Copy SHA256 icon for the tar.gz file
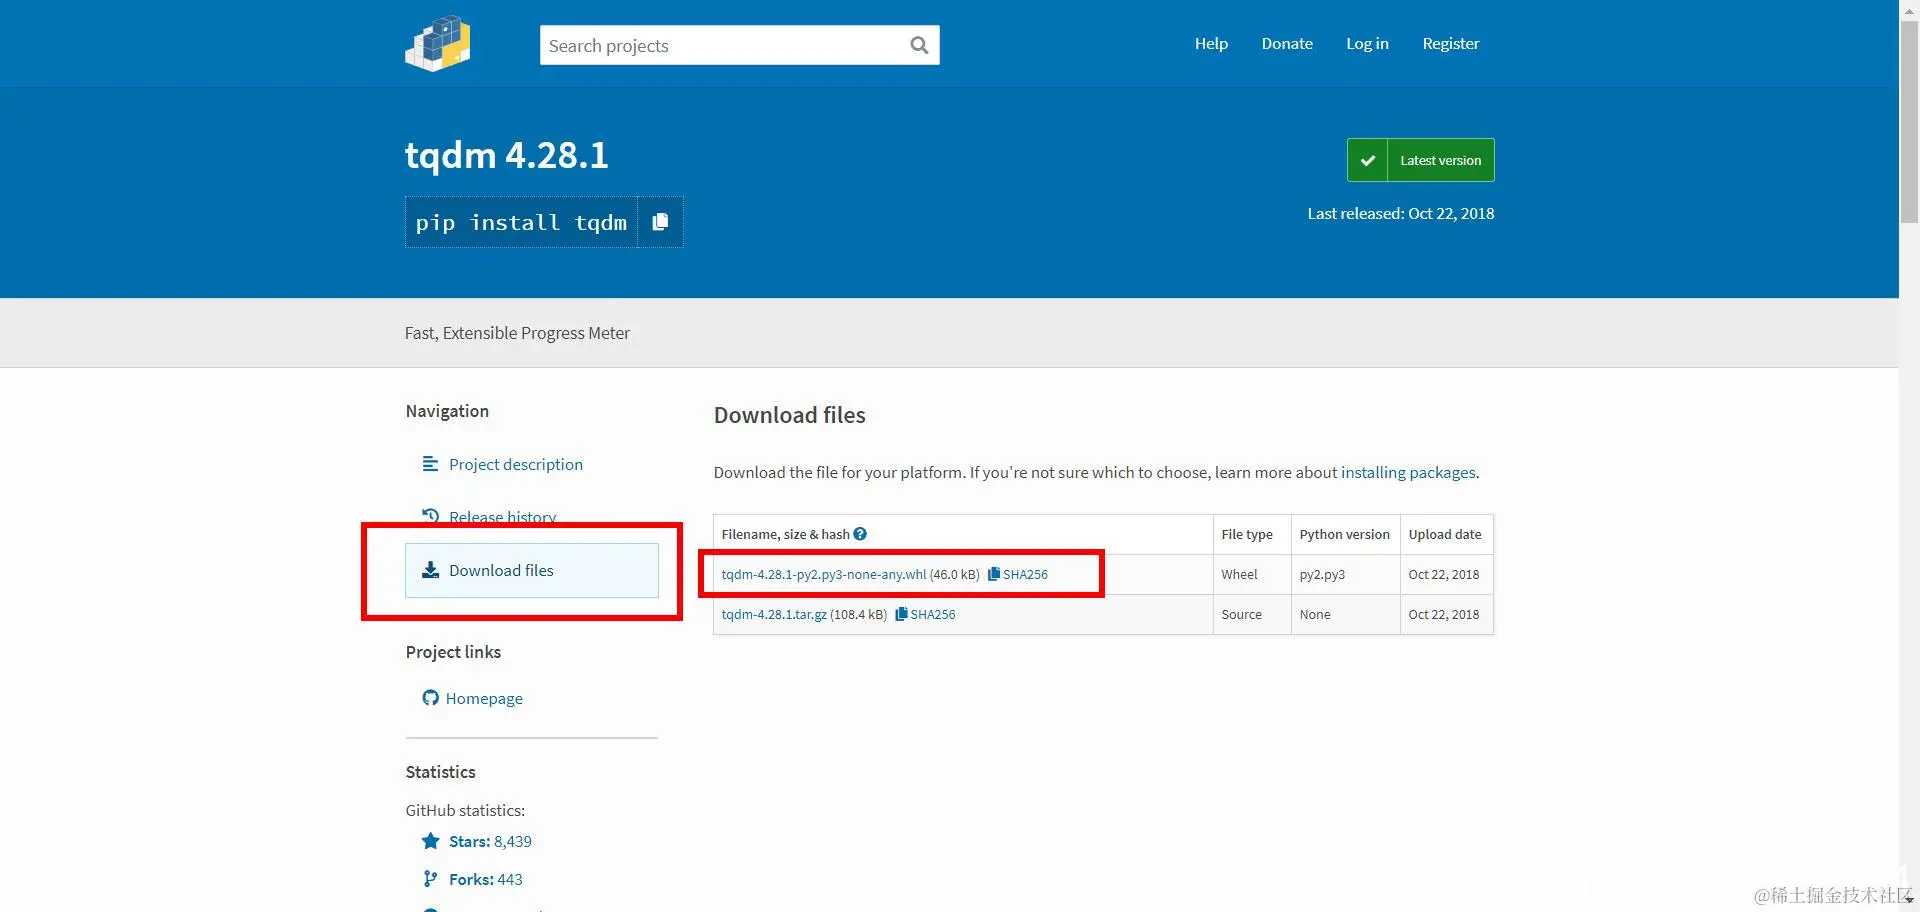1920x912 pixels. click(x=901, y=614)
